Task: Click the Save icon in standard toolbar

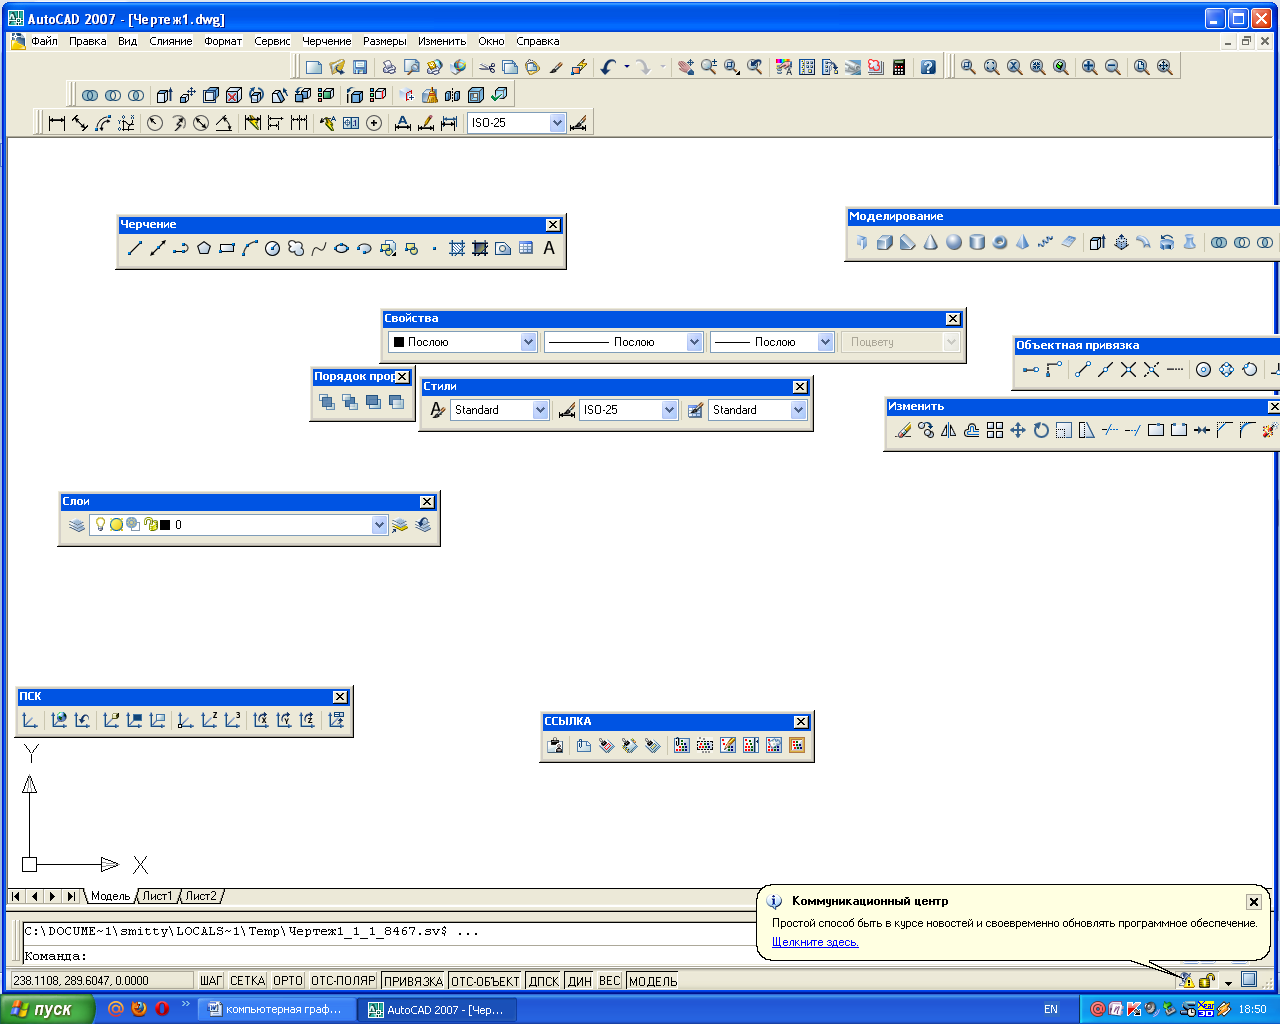Action: click(x=360, y=67)
